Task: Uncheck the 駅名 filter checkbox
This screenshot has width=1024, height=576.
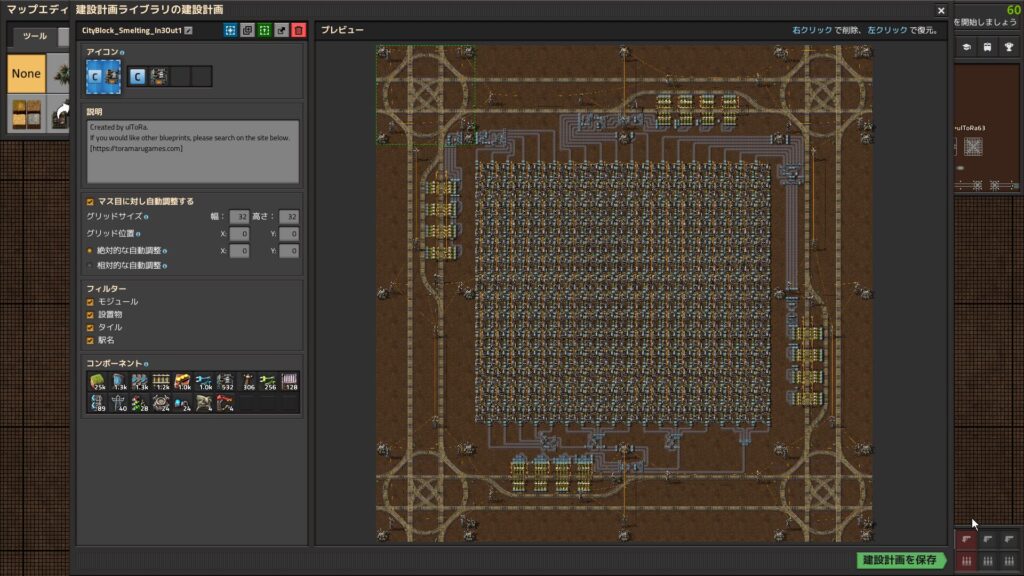Action: click(x=90, y=340)
